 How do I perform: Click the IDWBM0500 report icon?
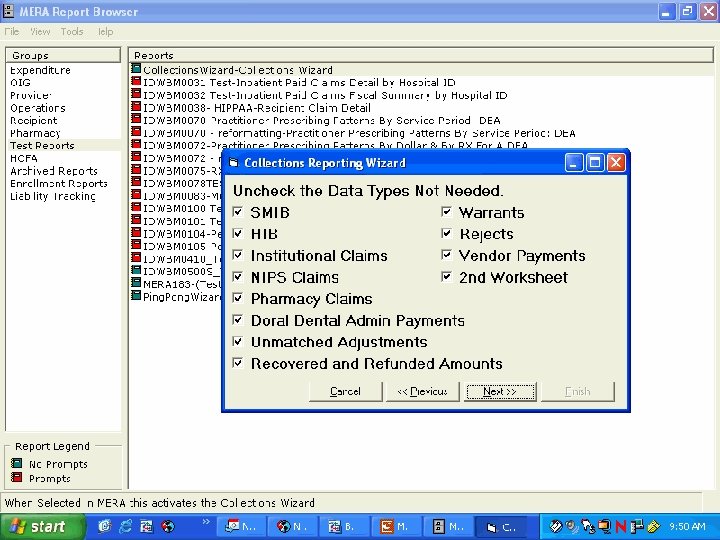pyautogui.click(x=136, y=270)
